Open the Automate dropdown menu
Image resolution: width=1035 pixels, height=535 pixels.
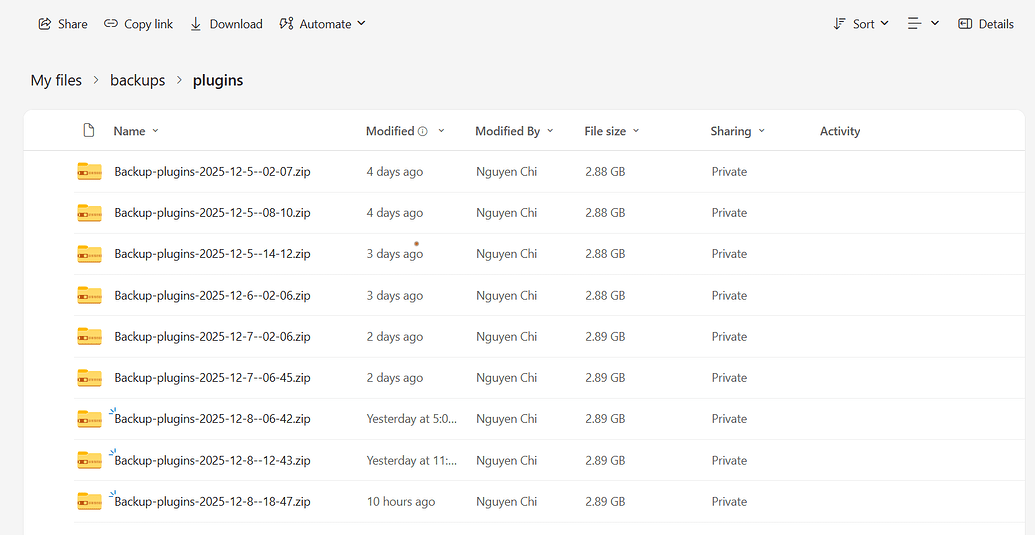click(322, 24)
